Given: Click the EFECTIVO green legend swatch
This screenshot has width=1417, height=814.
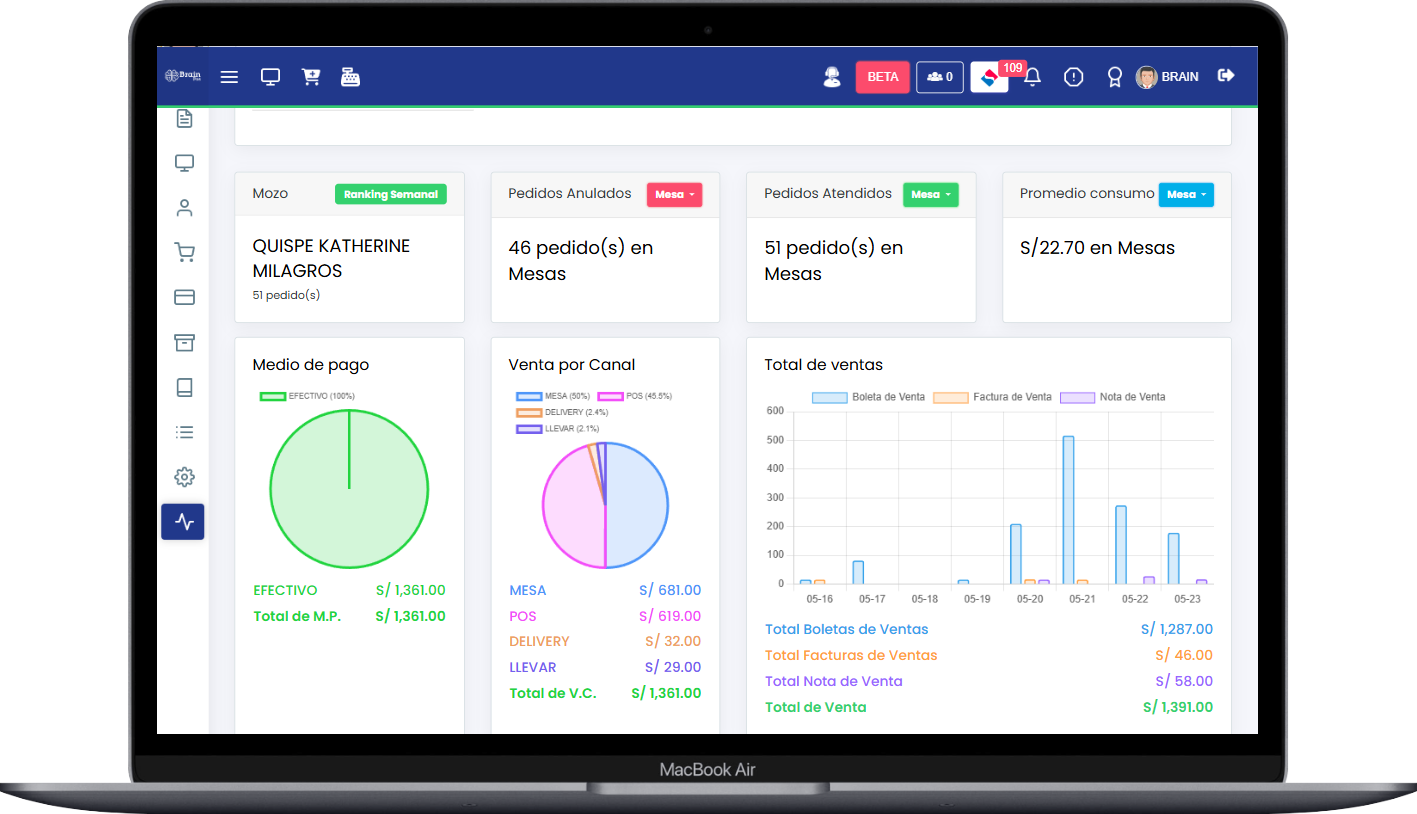Looking at the screenshot, I should pos(273,396).
